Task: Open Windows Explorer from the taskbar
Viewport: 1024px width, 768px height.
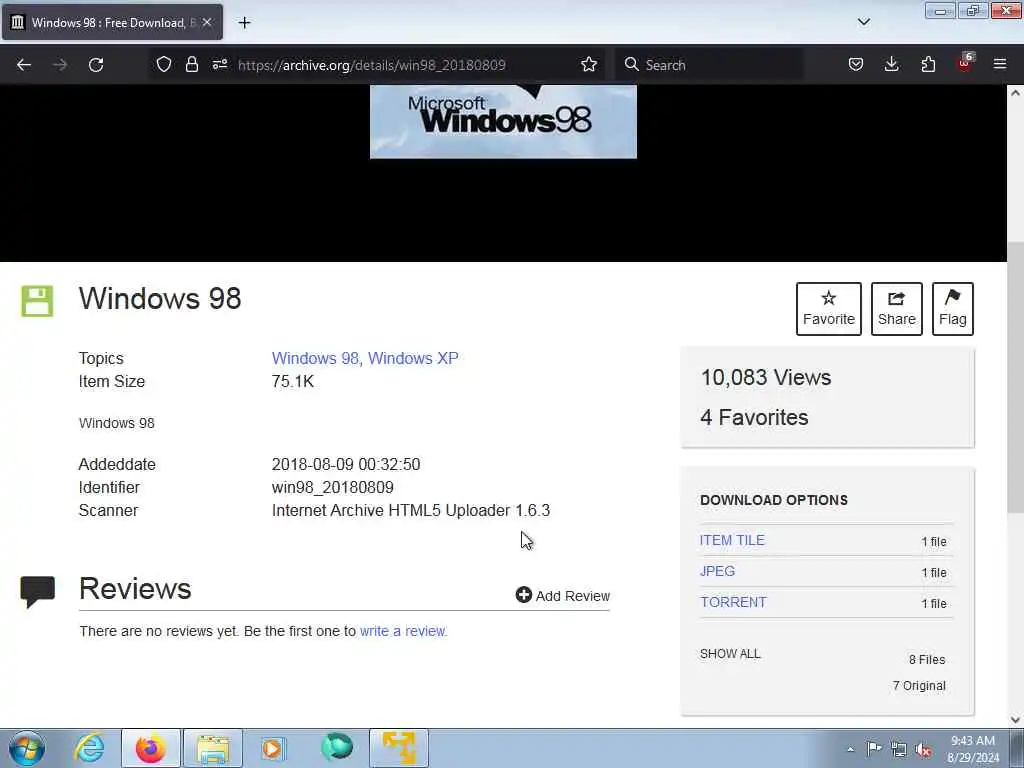Action: (213, 748)
